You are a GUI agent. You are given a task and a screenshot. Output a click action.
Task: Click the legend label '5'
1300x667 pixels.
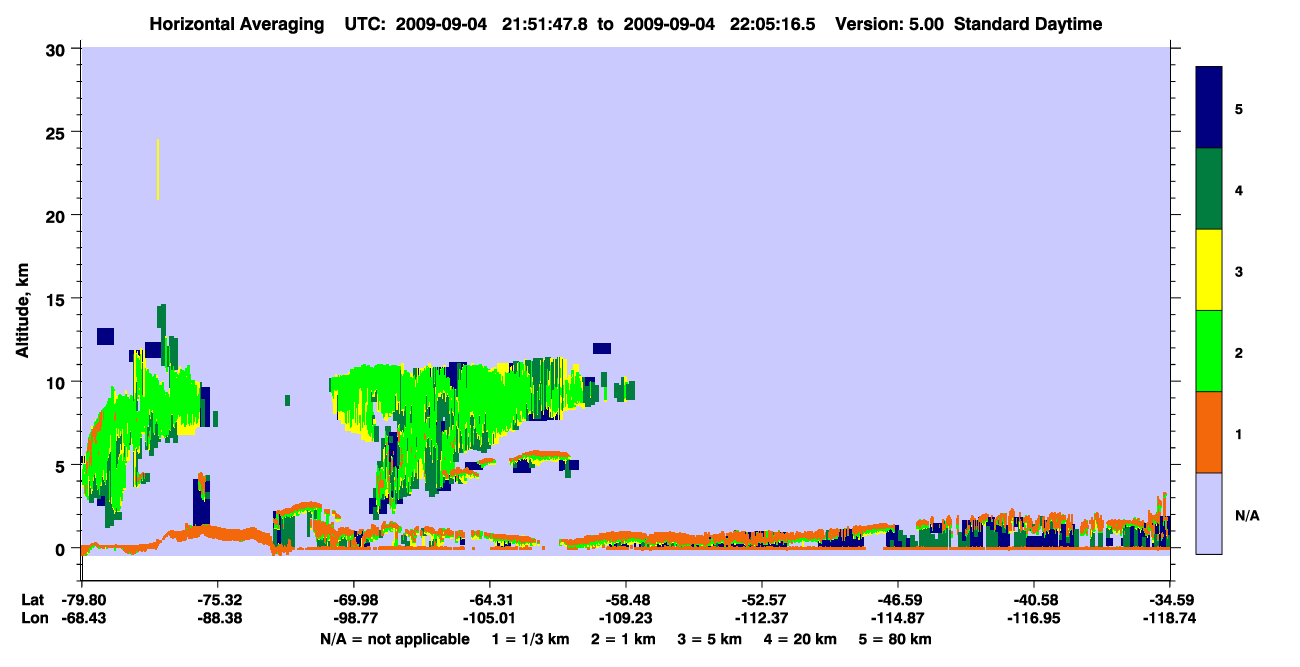point(1238,108)
